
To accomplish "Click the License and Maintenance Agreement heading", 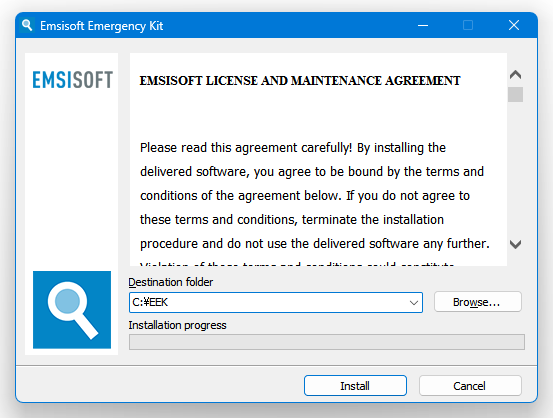I will coord(300,81).
